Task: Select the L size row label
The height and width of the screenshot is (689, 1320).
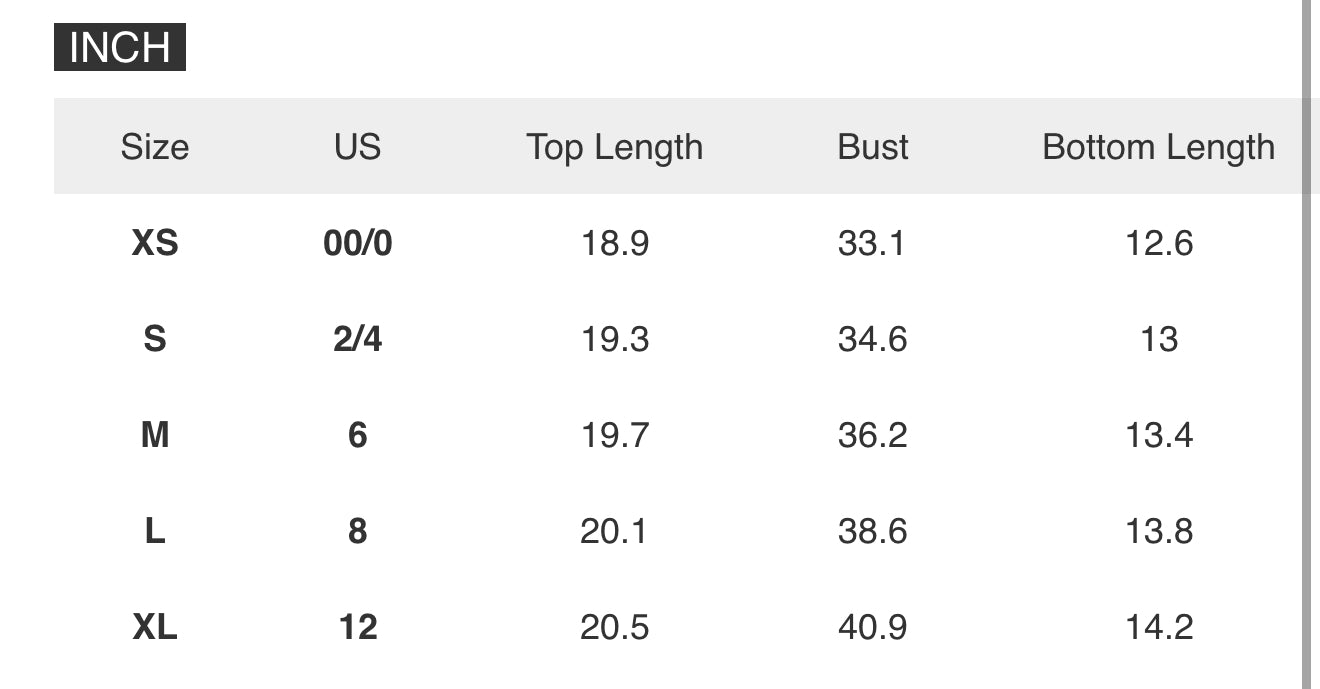Action: pyautogui.click(x=155, y=531)
